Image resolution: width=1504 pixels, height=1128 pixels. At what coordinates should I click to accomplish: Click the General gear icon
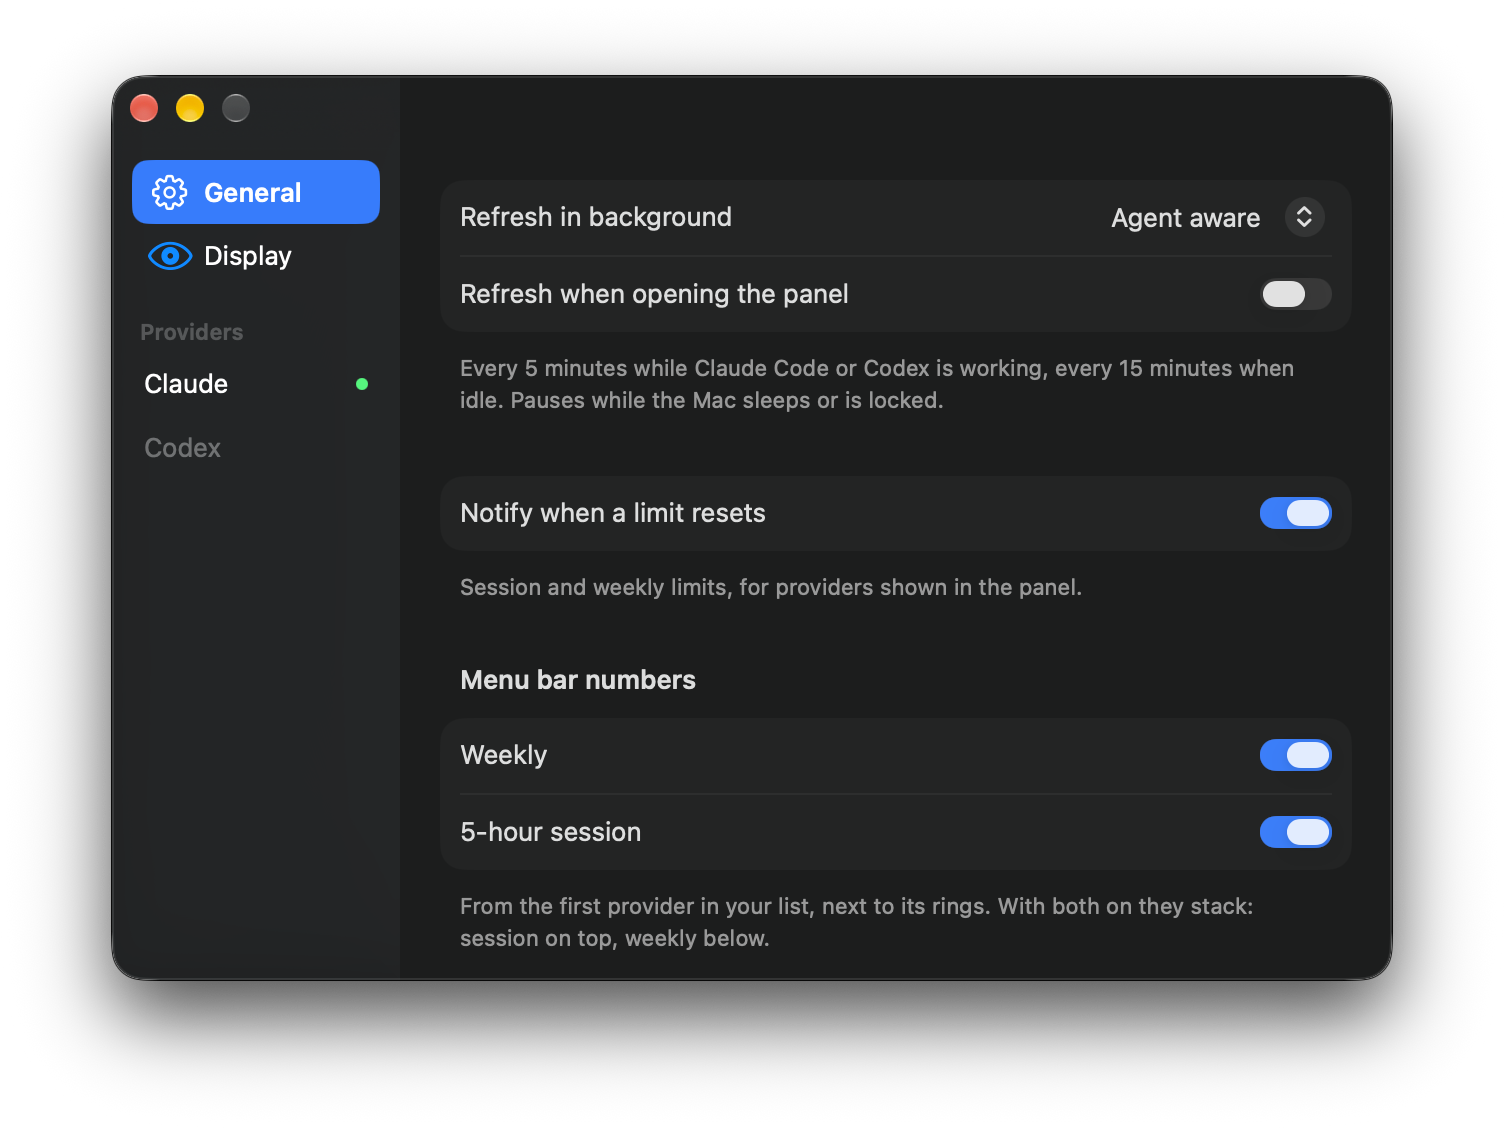coord(169,192)
